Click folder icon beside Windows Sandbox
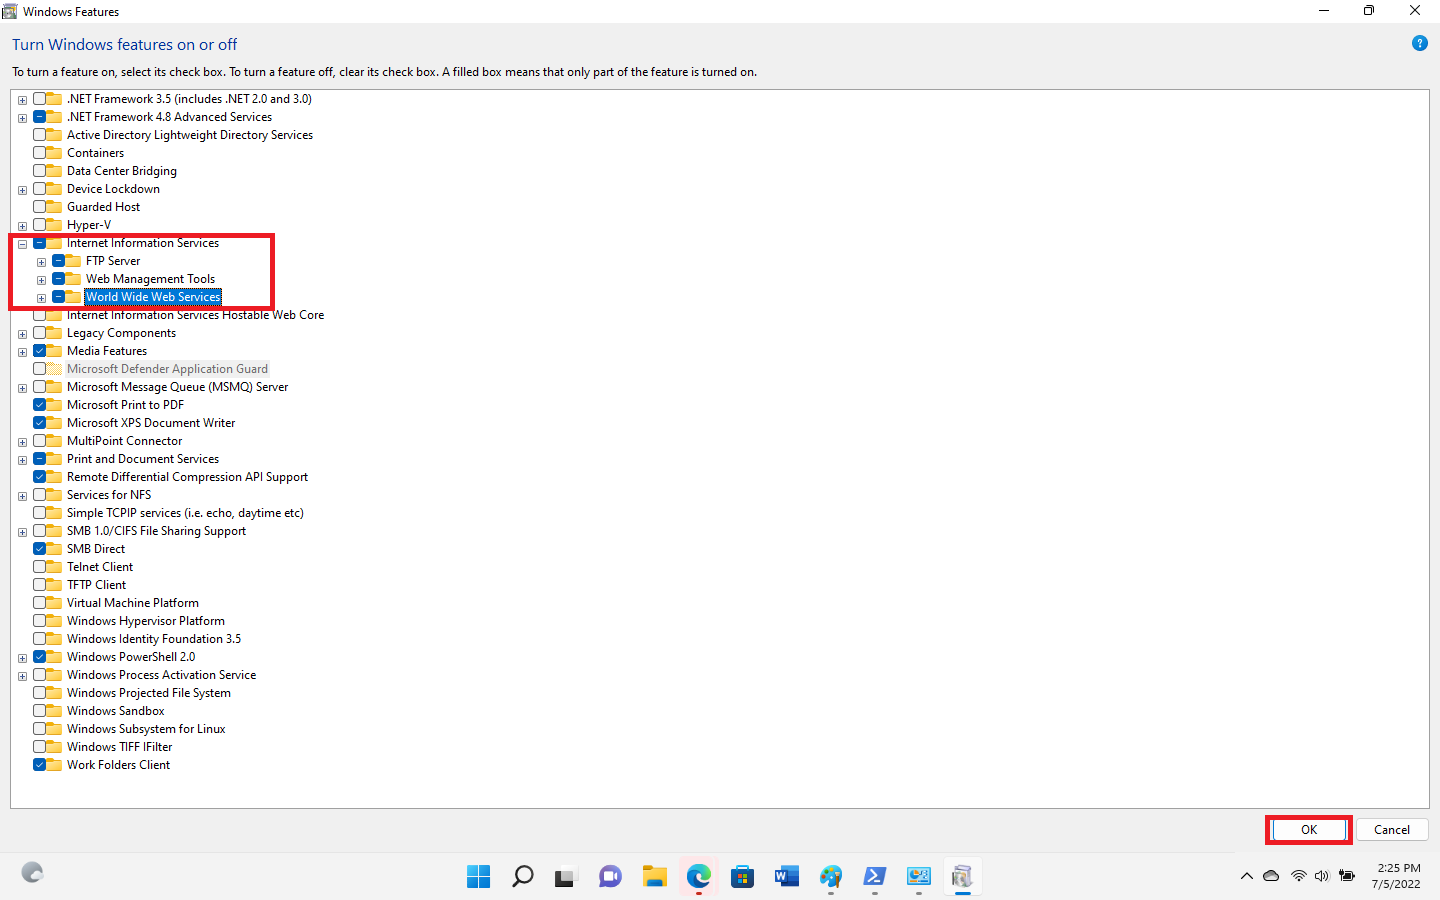1440x900 pixels. 55,711
